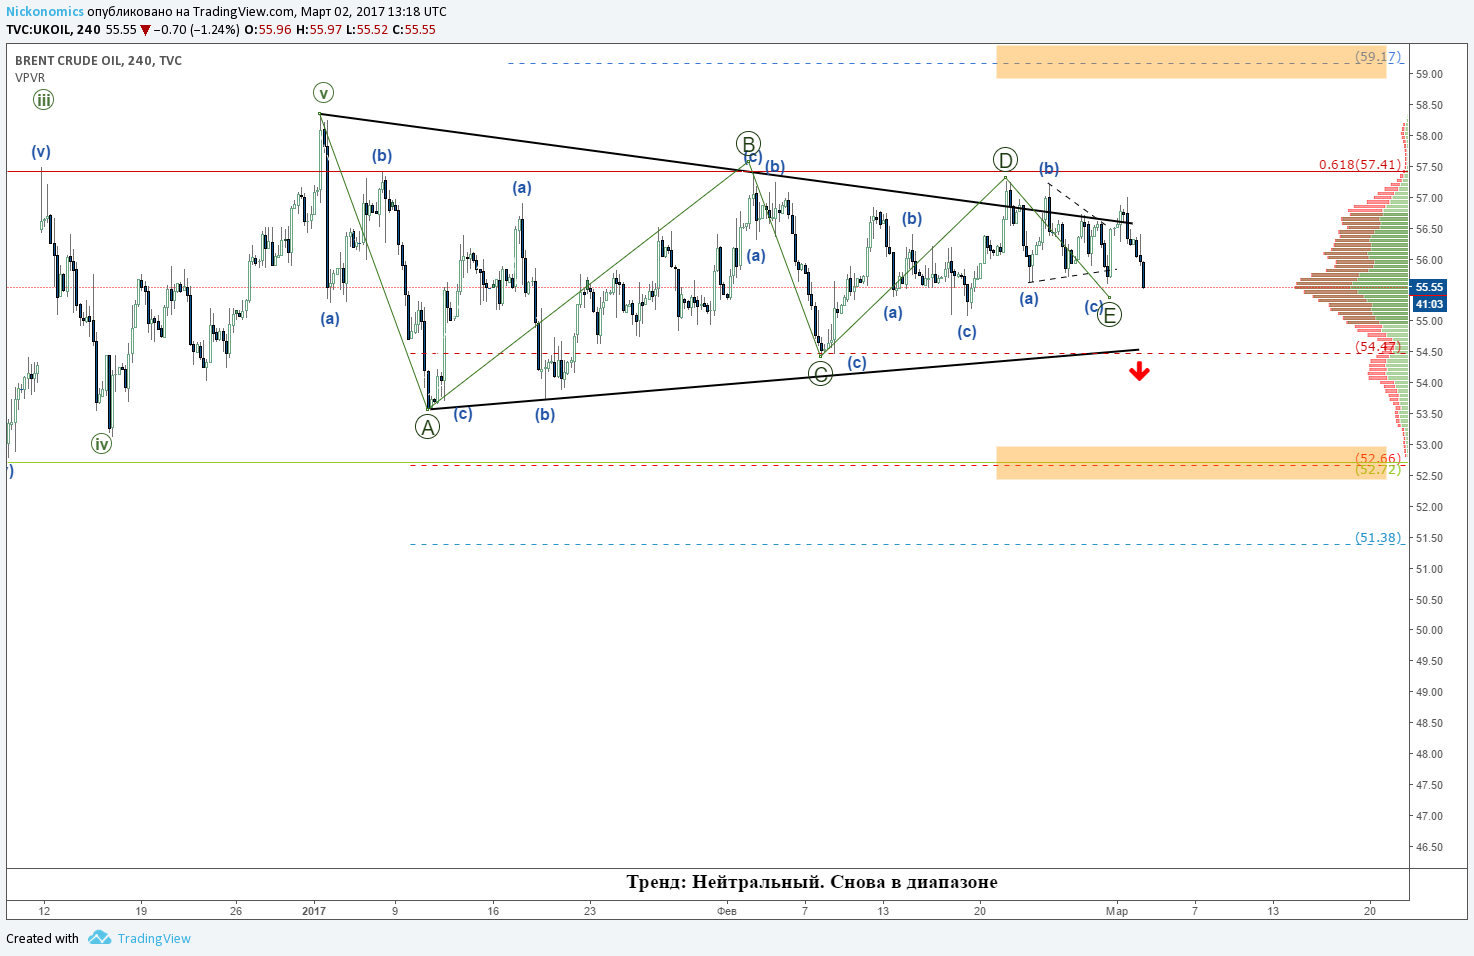This screenshot has width=1474, height=956.
Task: Click the red down arrow marker on the chart
Action: click(x=1139, y=372)
